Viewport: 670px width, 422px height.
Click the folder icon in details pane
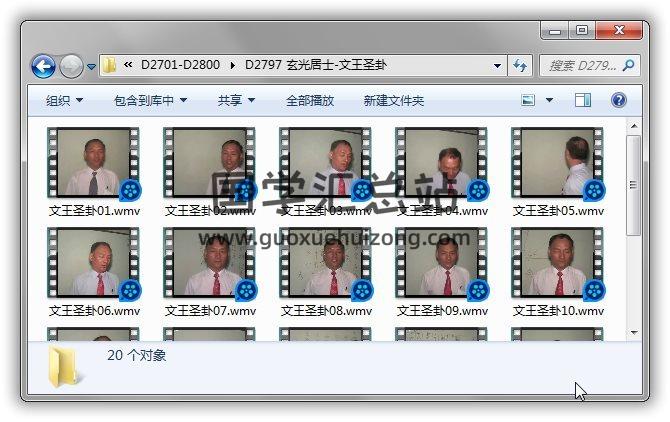coord(66,368)
